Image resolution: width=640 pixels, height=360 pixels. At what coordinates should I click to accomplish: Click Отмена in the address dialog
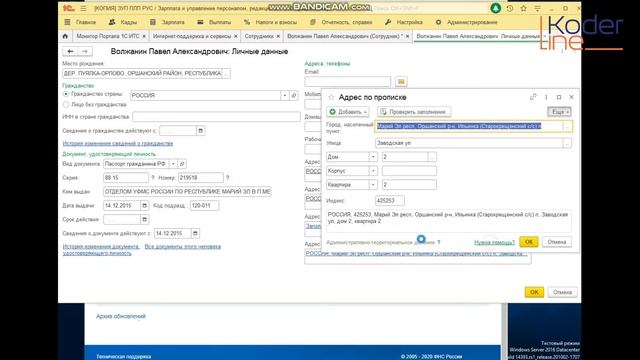[x=557, y=242]
